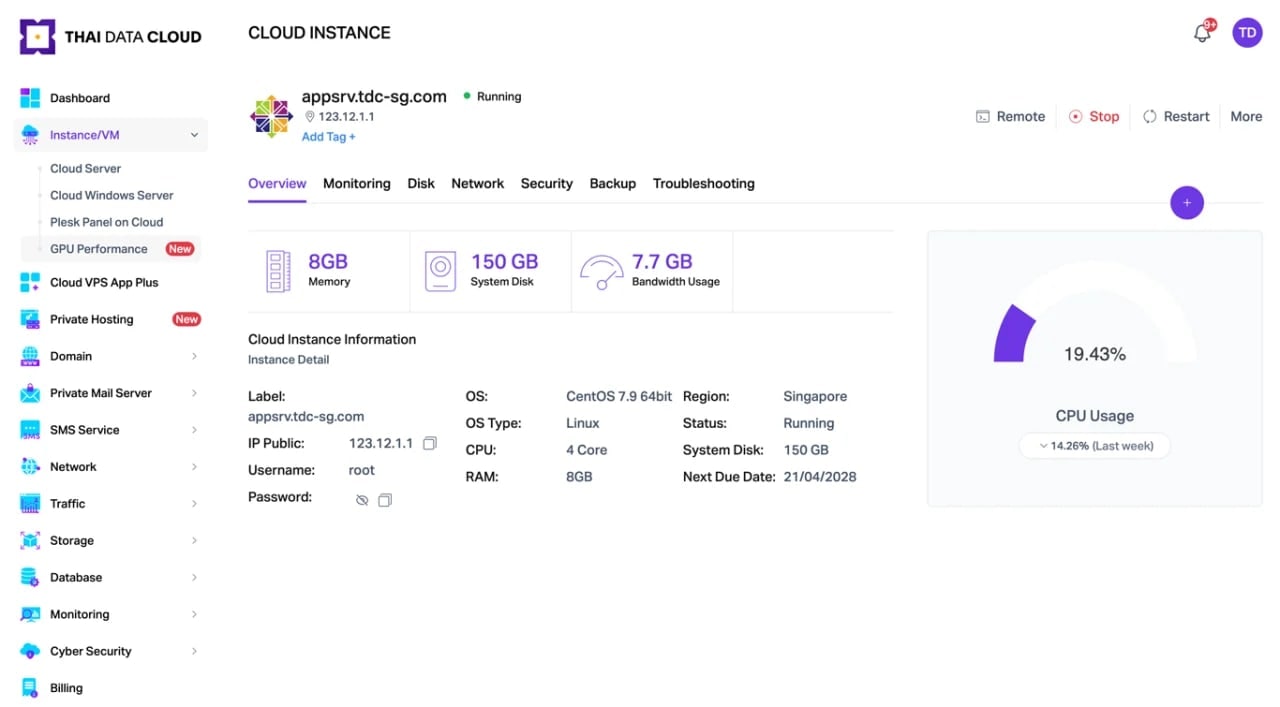Click the Storage sidebar icon

(30, 541)
